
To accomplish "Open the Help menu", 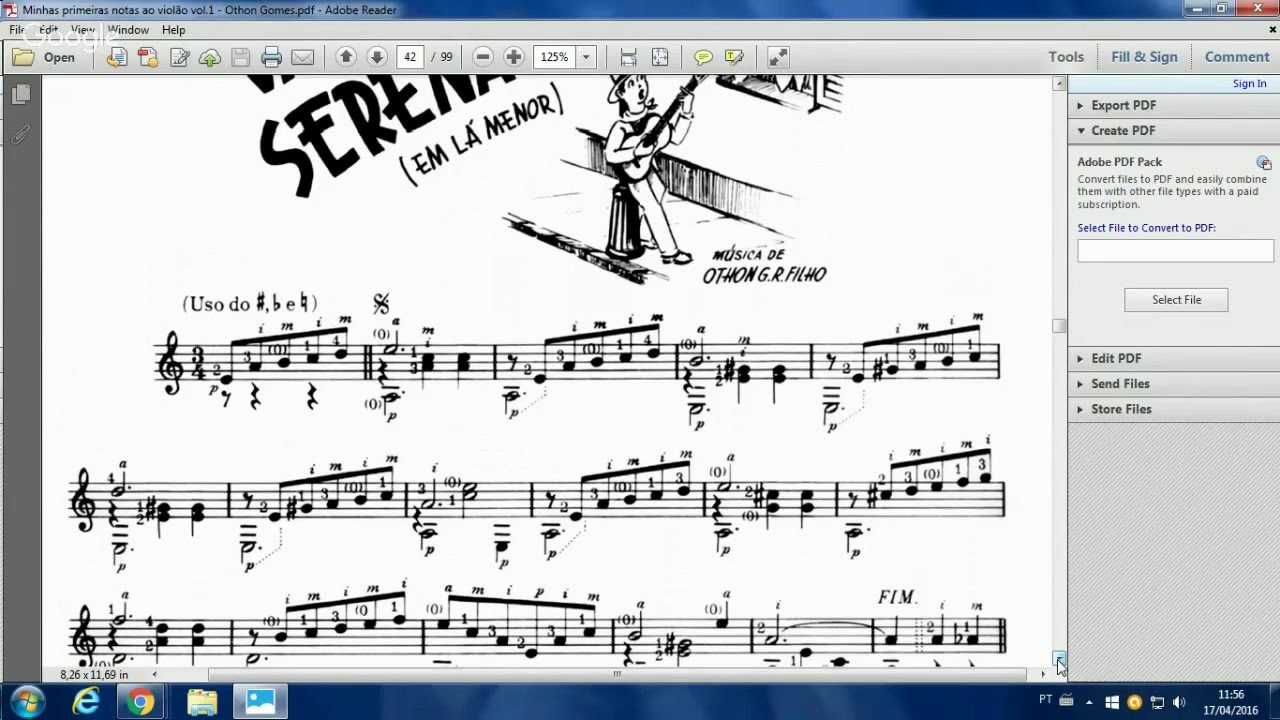I will pyautogui.click(x=174, y=30).
